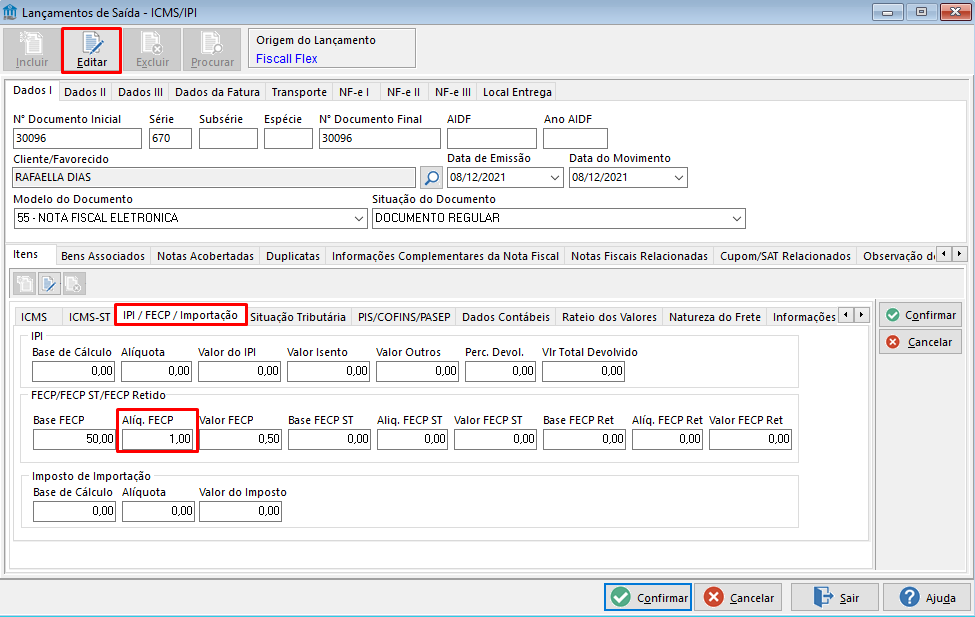Click the Valor do IPI field
This screenshot has height=617, width=975.
[x=239, y=371]
